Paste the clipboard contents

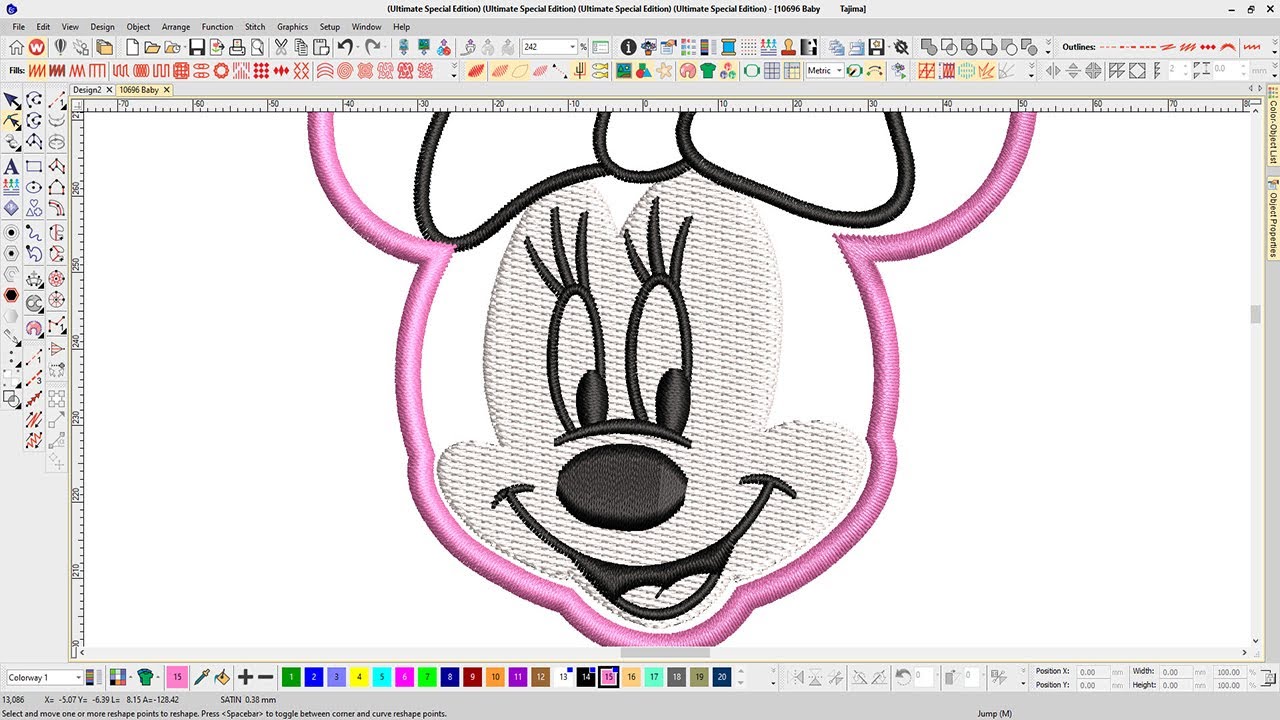[321, 47]
